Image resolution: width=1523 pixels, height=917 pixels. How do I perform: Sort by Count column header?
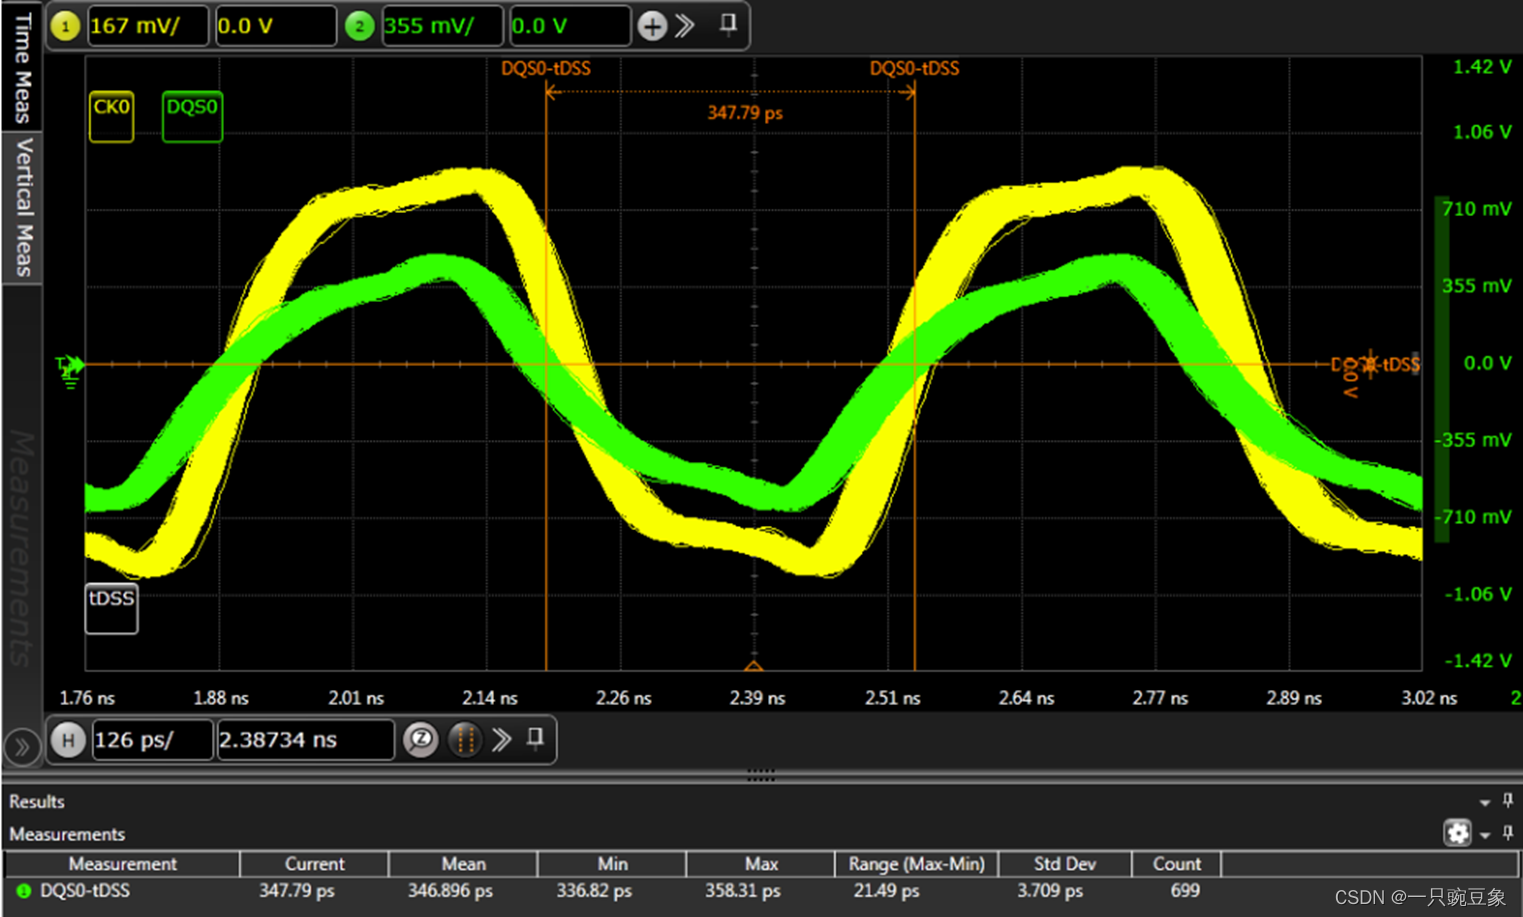[x=1176, y=864]
